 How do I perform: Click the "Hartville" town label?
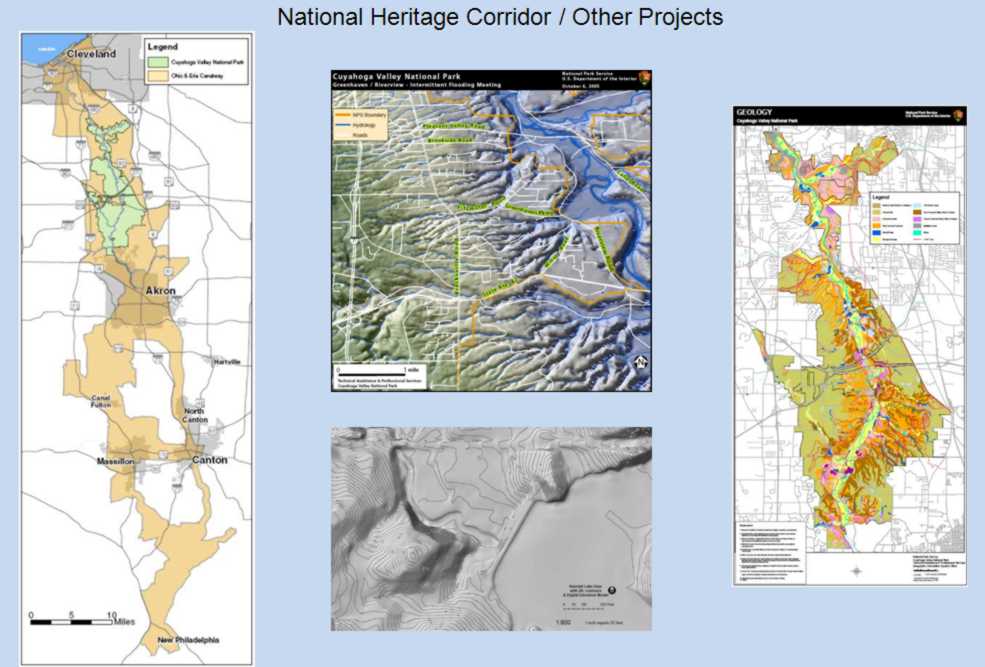(x=227, y=362)
